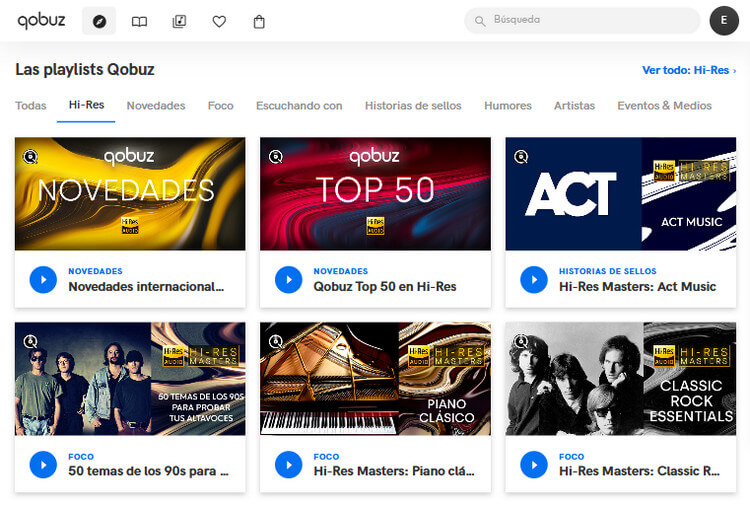Play the Novedades internacionales playlist

(x=43, y=280)
